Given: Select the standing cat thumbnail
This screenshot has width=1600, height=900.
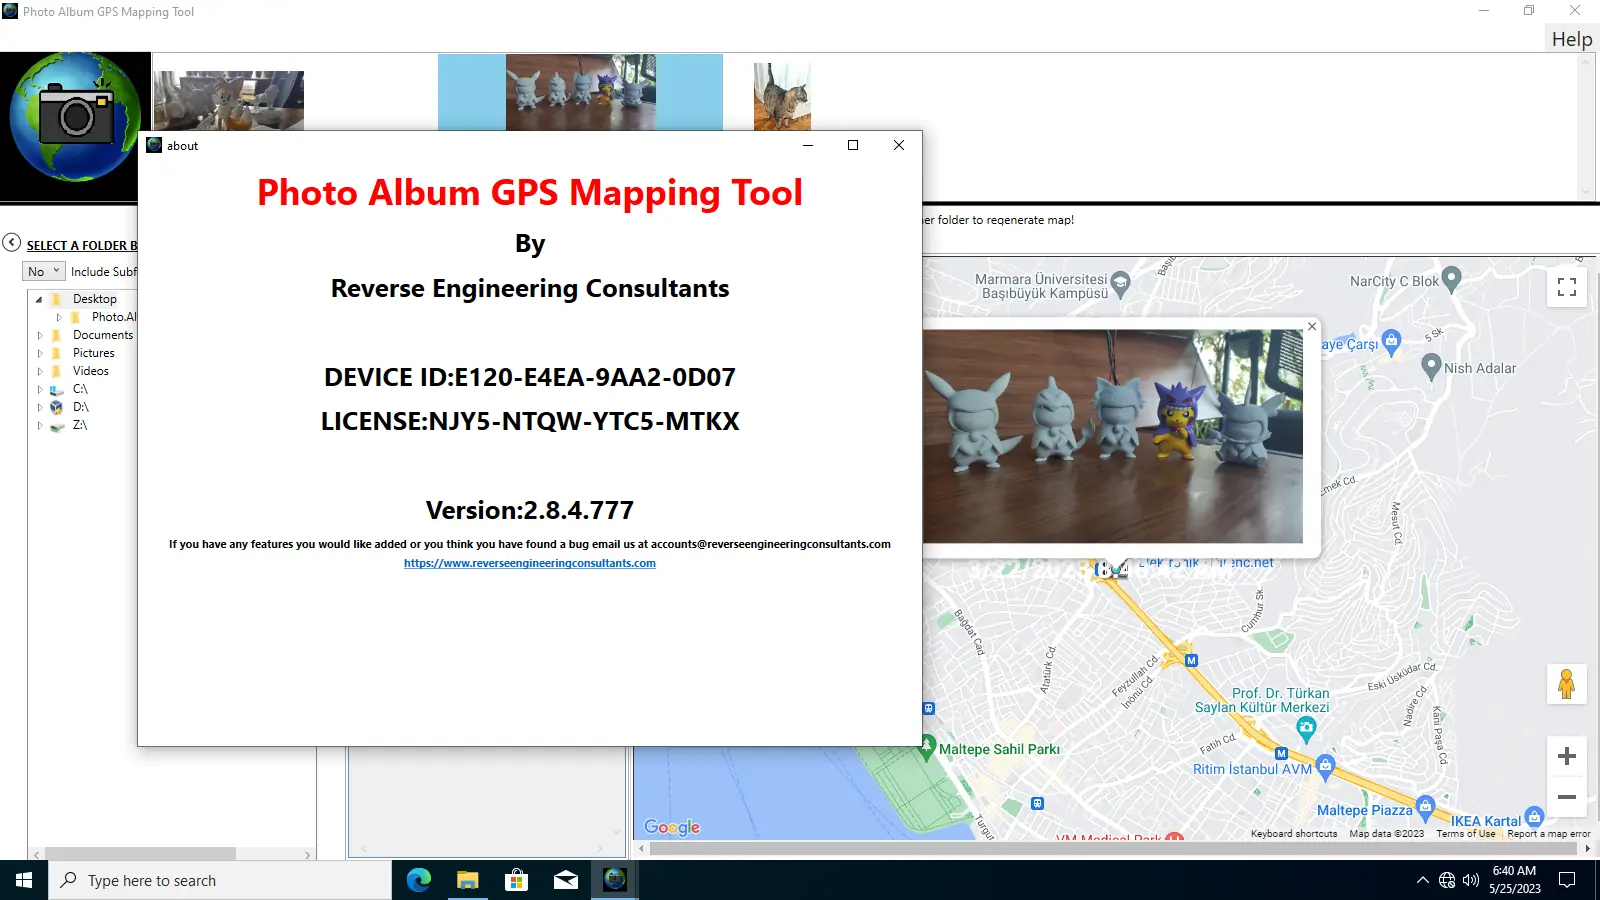Looking at the screenshot, I should (x=782, y=97).
